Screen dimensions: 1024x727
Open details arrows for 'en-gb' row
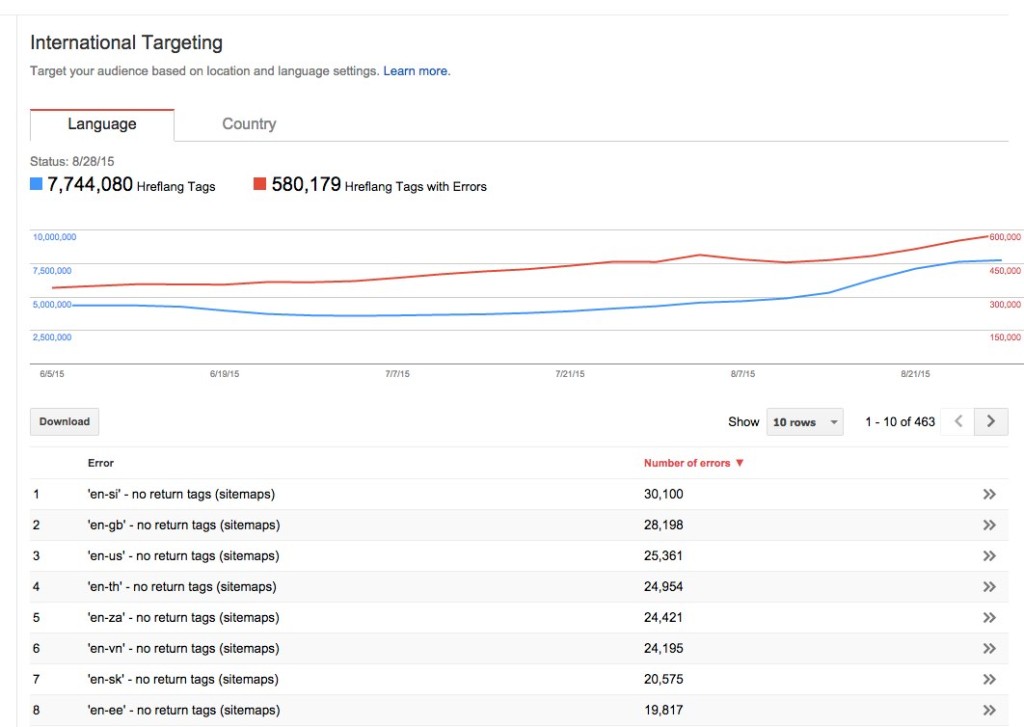(989, 525)
